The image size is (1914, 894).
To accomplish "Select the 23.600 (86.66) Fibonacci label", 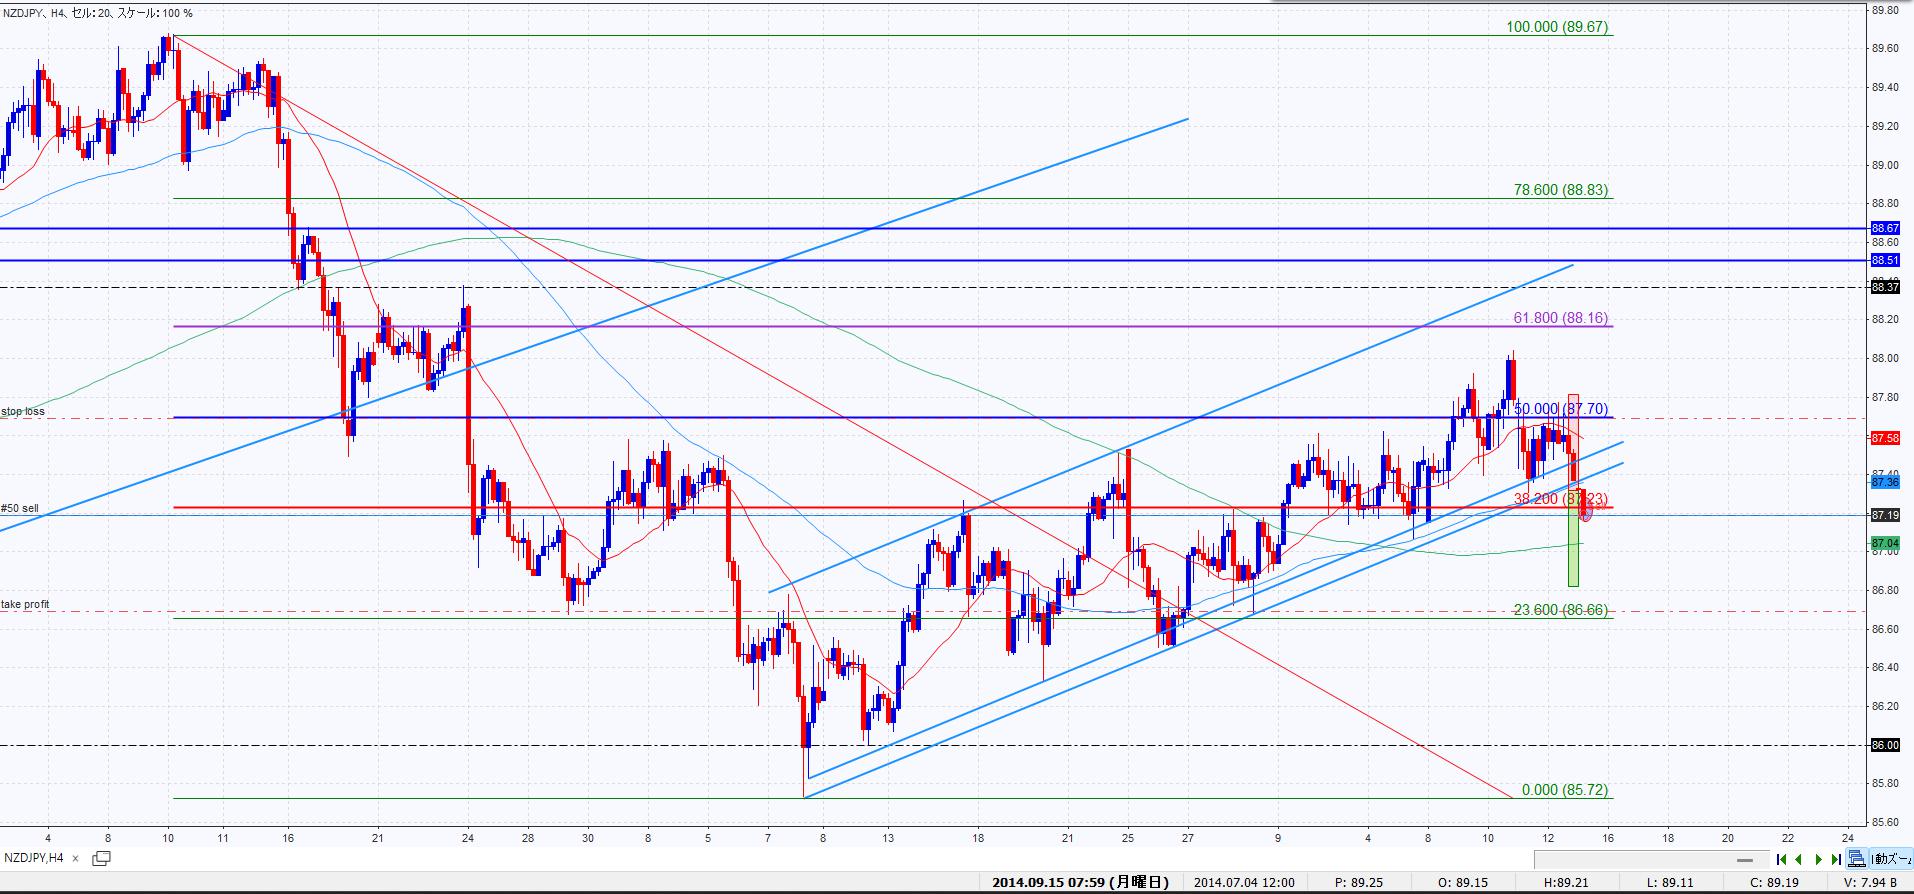I will click(1560, 610).
